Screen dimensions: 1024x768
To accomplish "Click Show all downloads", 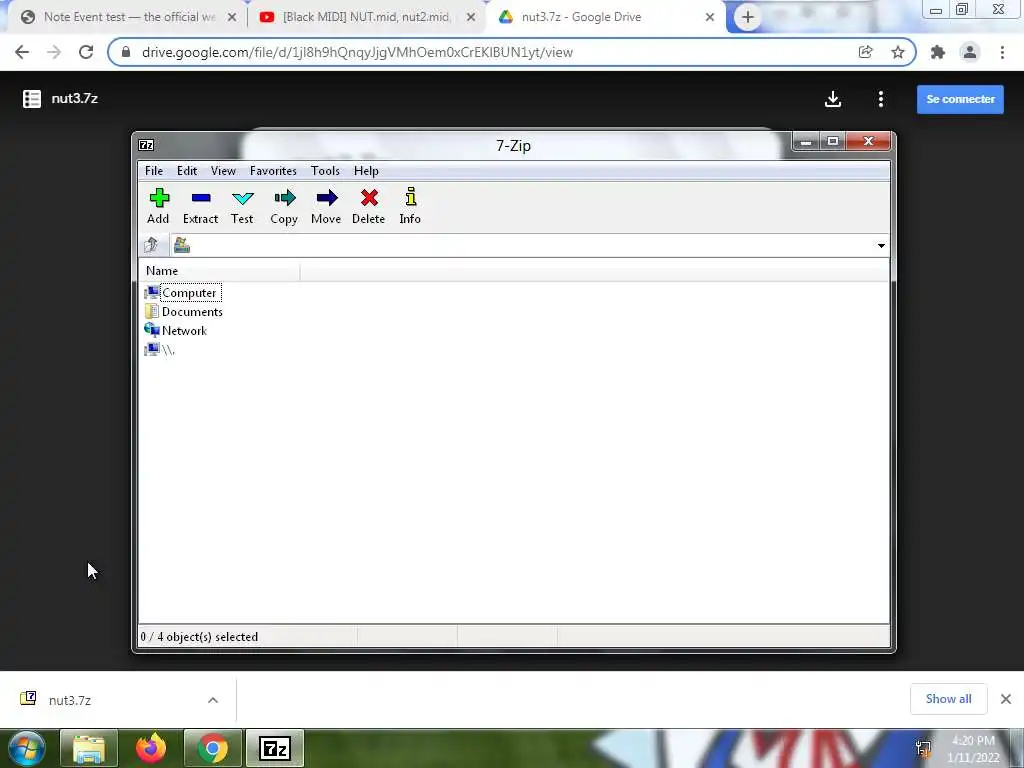I will (948, 699).
